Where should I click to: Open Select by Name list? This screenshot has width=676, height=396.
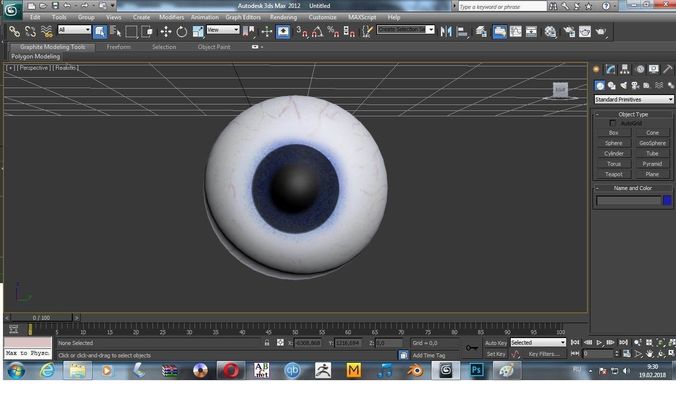(116, 31)
